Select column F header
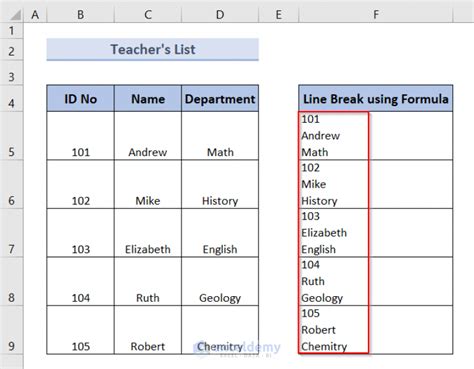The height and width of the screenshot is (369, 474). coord(376,15)
